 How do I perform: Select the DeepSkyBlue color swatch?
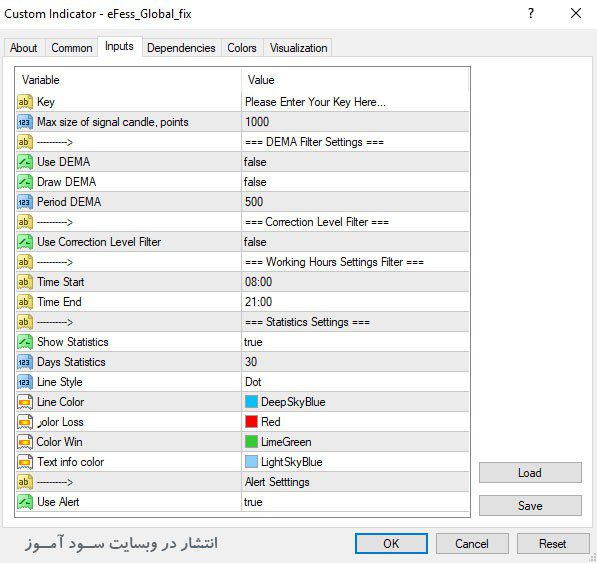251,402
